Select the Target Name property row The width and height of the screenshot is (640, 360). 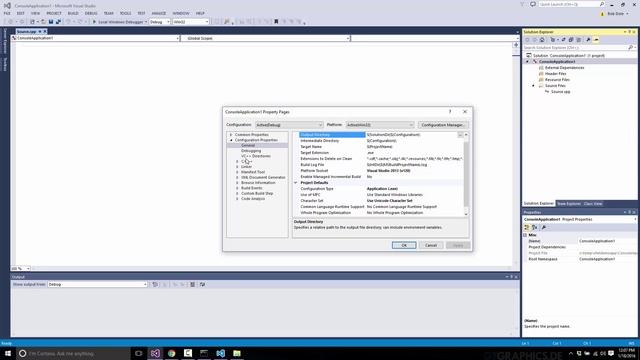(381, 147)
